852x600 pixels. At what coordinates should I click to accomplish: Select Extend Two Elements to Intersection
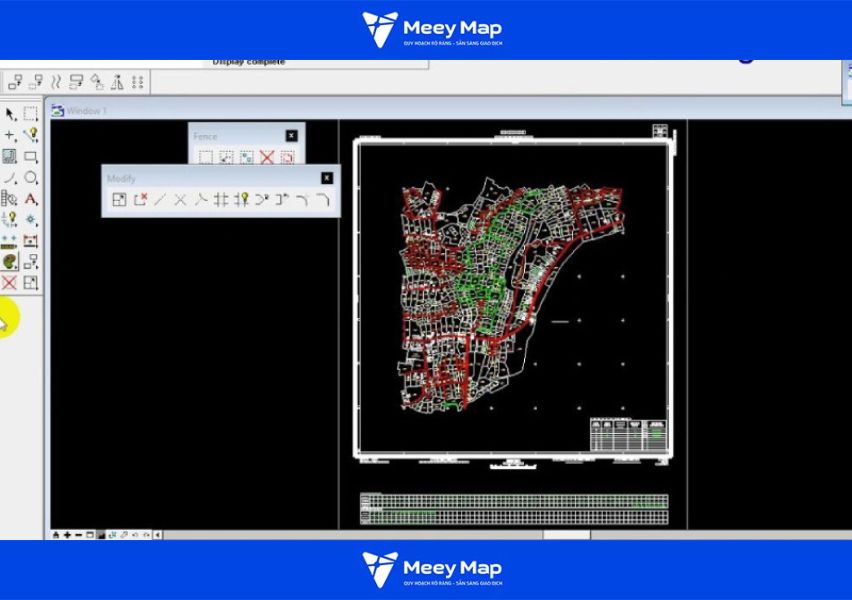tap(180, 199)
